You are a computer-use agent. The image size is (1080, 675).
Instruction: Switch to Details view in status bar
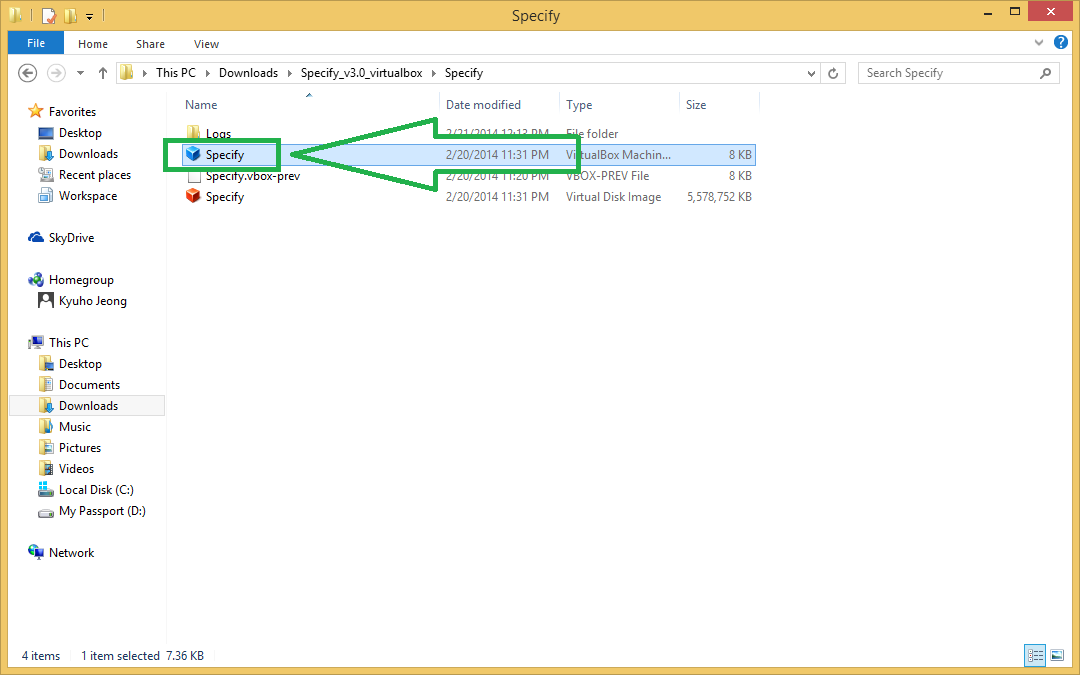pyautogui.click(x=1035, y=656)
